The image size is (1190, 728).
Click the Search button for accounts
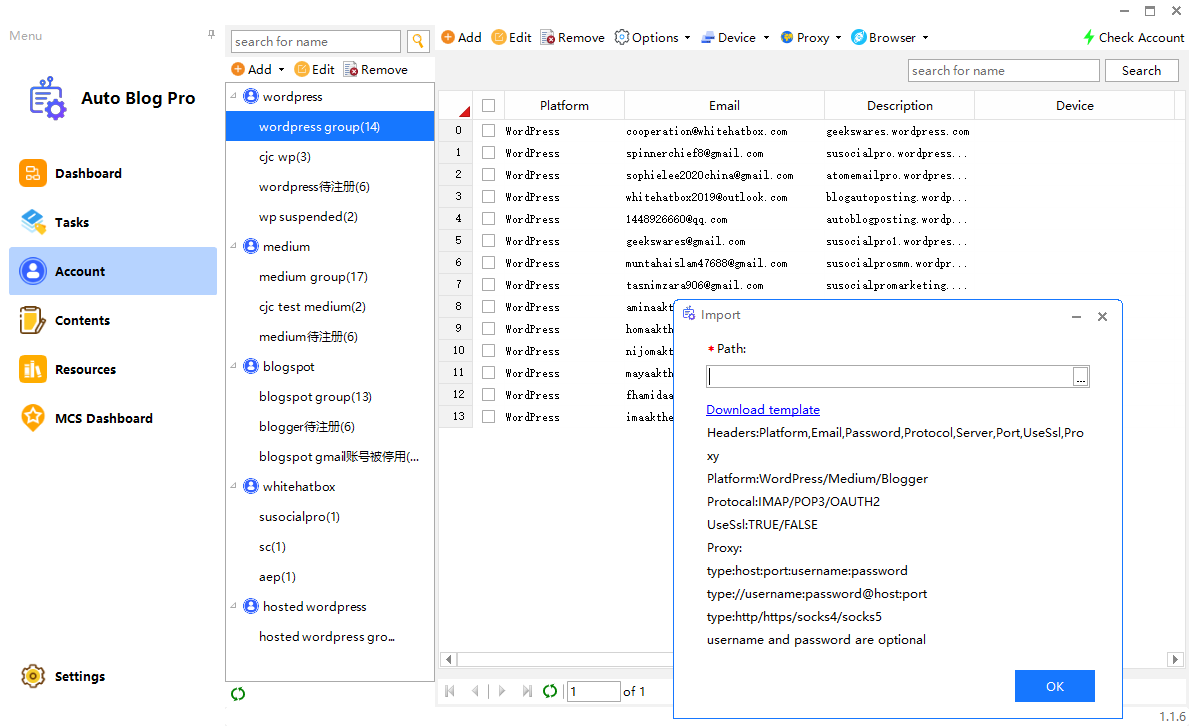point(1141,71)
